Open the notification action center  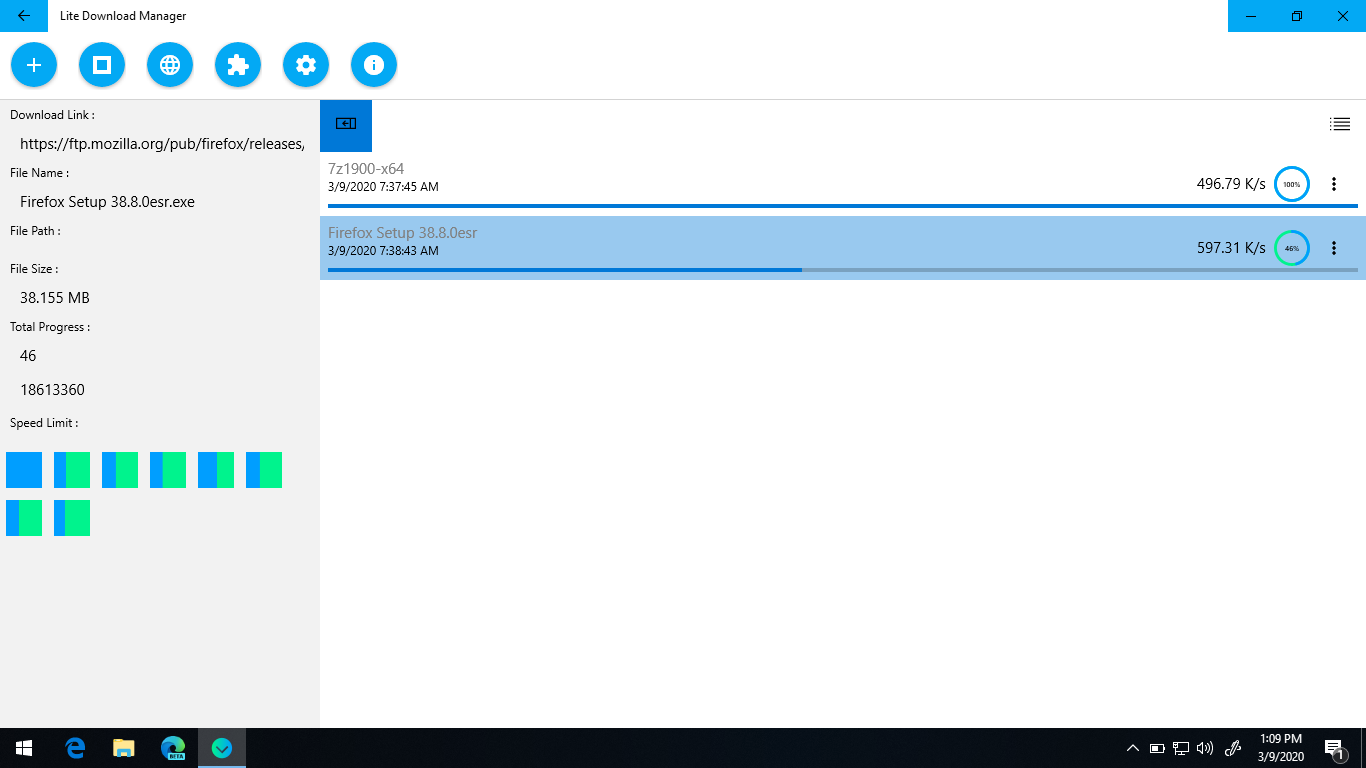(1334, 748)
